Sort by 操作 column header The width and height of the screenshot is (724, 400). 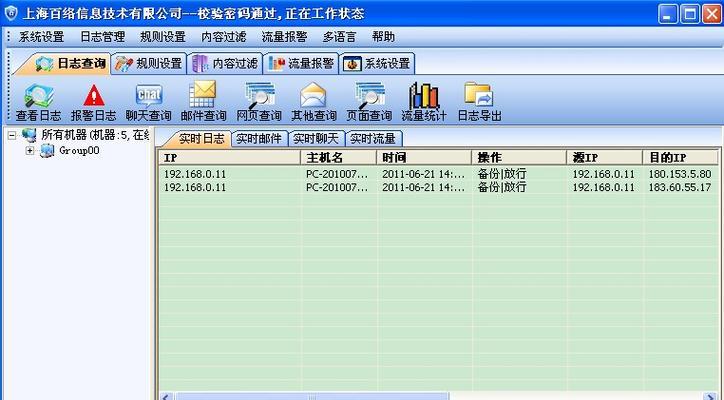(x=519, y=158)
